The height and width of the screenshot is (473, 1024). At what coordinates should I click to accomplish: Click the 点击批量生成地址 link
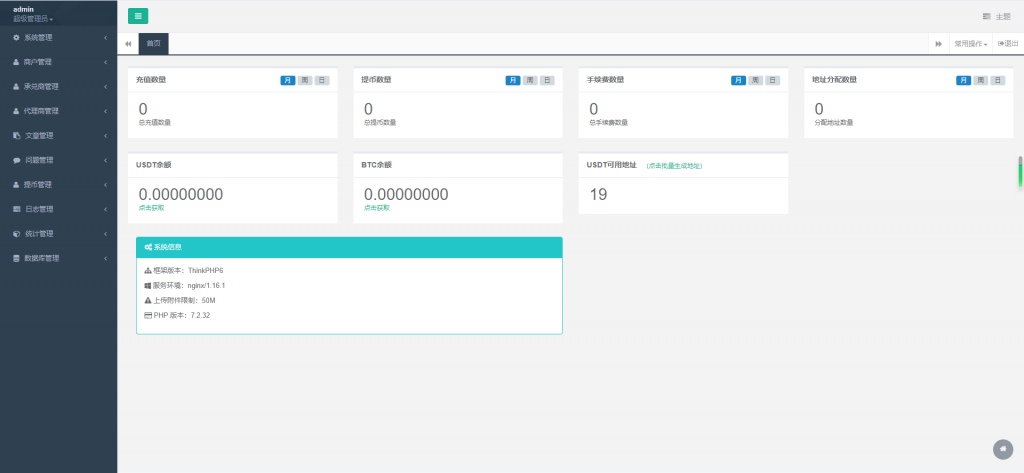tap(674, 165)
